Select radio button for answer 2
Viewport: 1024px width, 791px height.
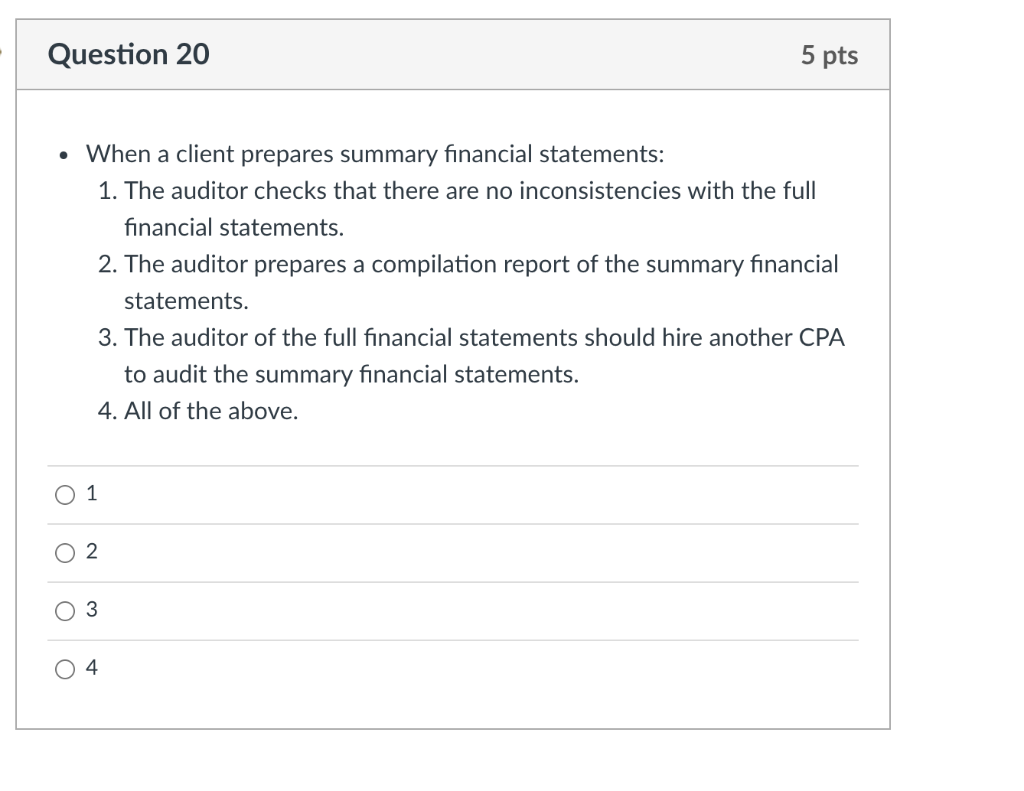(64, 551)
